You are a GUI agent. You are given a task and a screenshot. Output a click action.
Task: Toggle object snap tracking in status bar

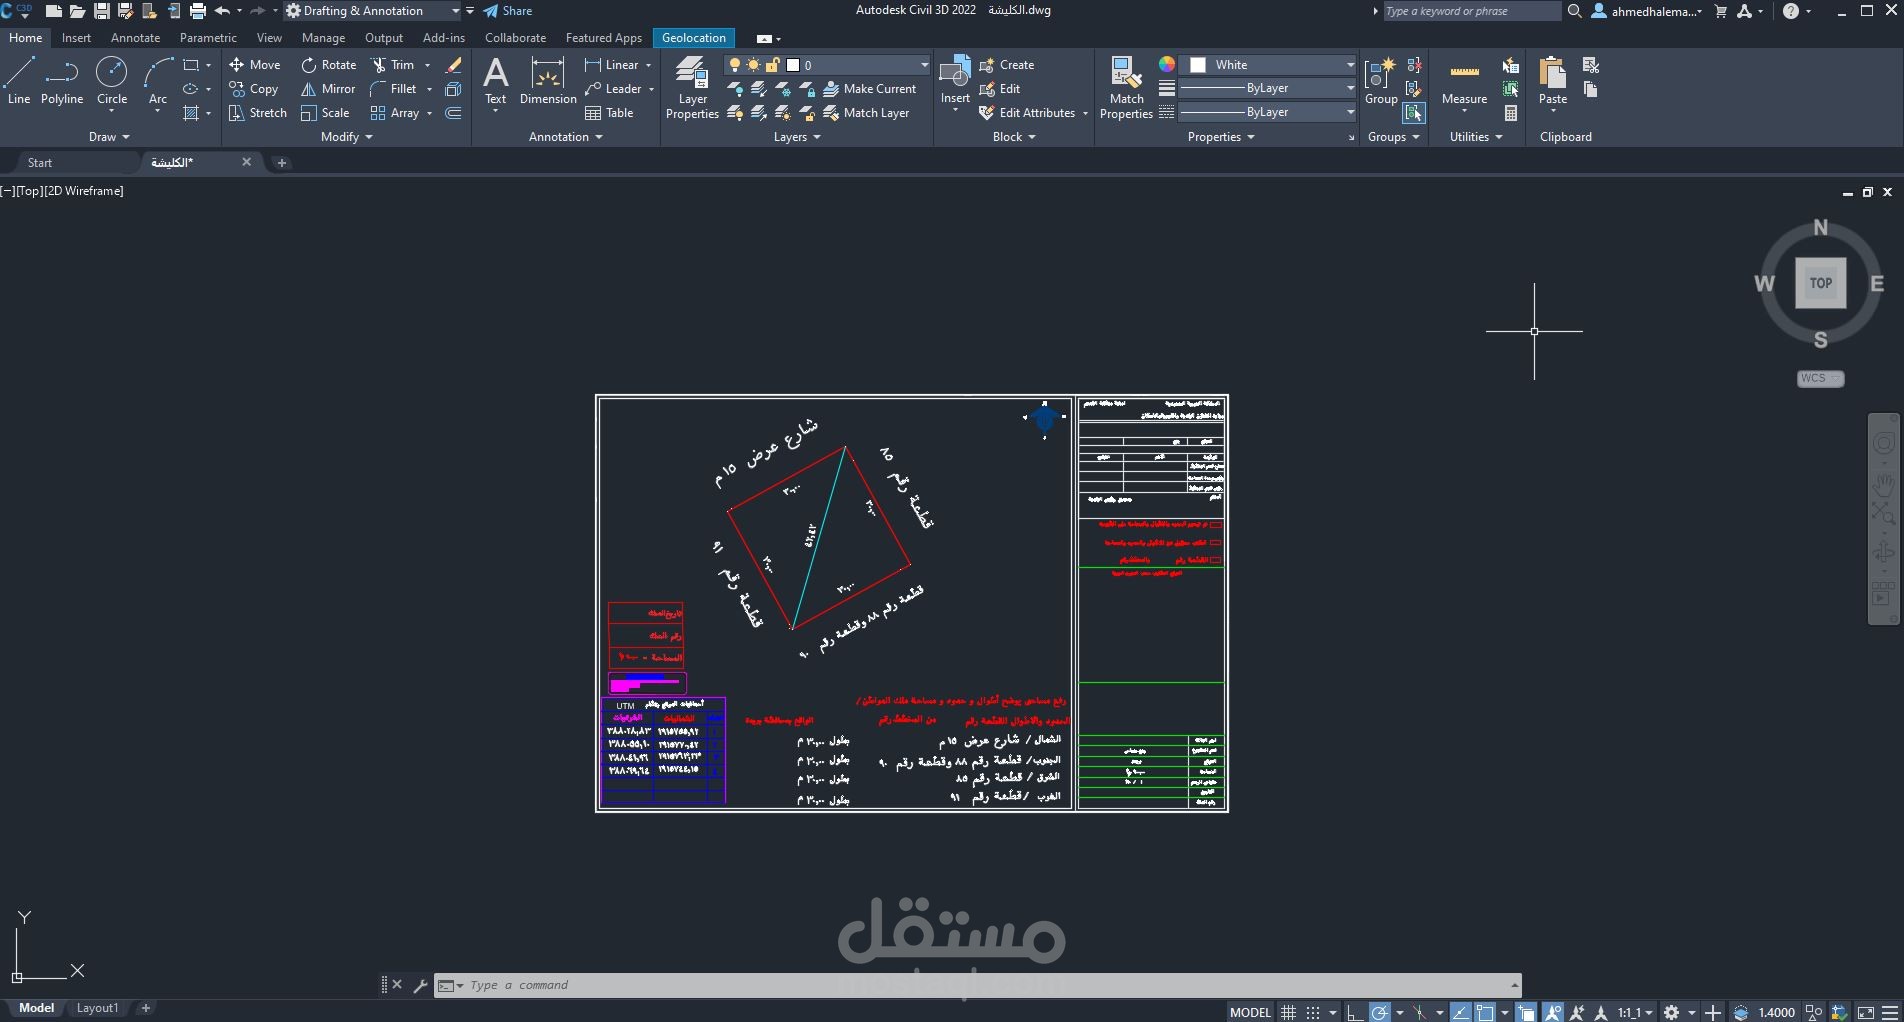(1461, 1012)
